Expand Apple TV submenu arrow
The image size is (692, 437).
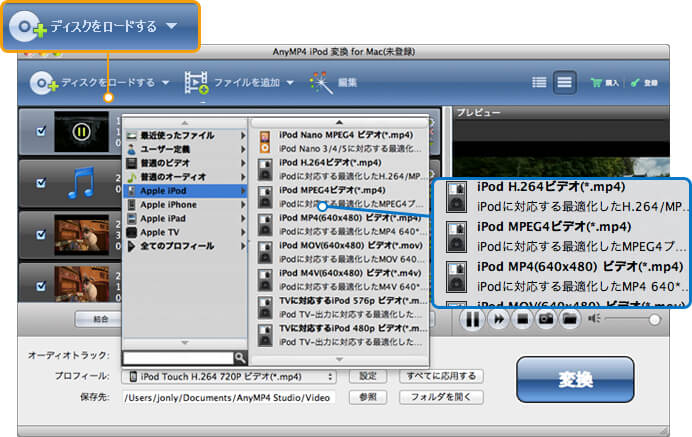243,232
